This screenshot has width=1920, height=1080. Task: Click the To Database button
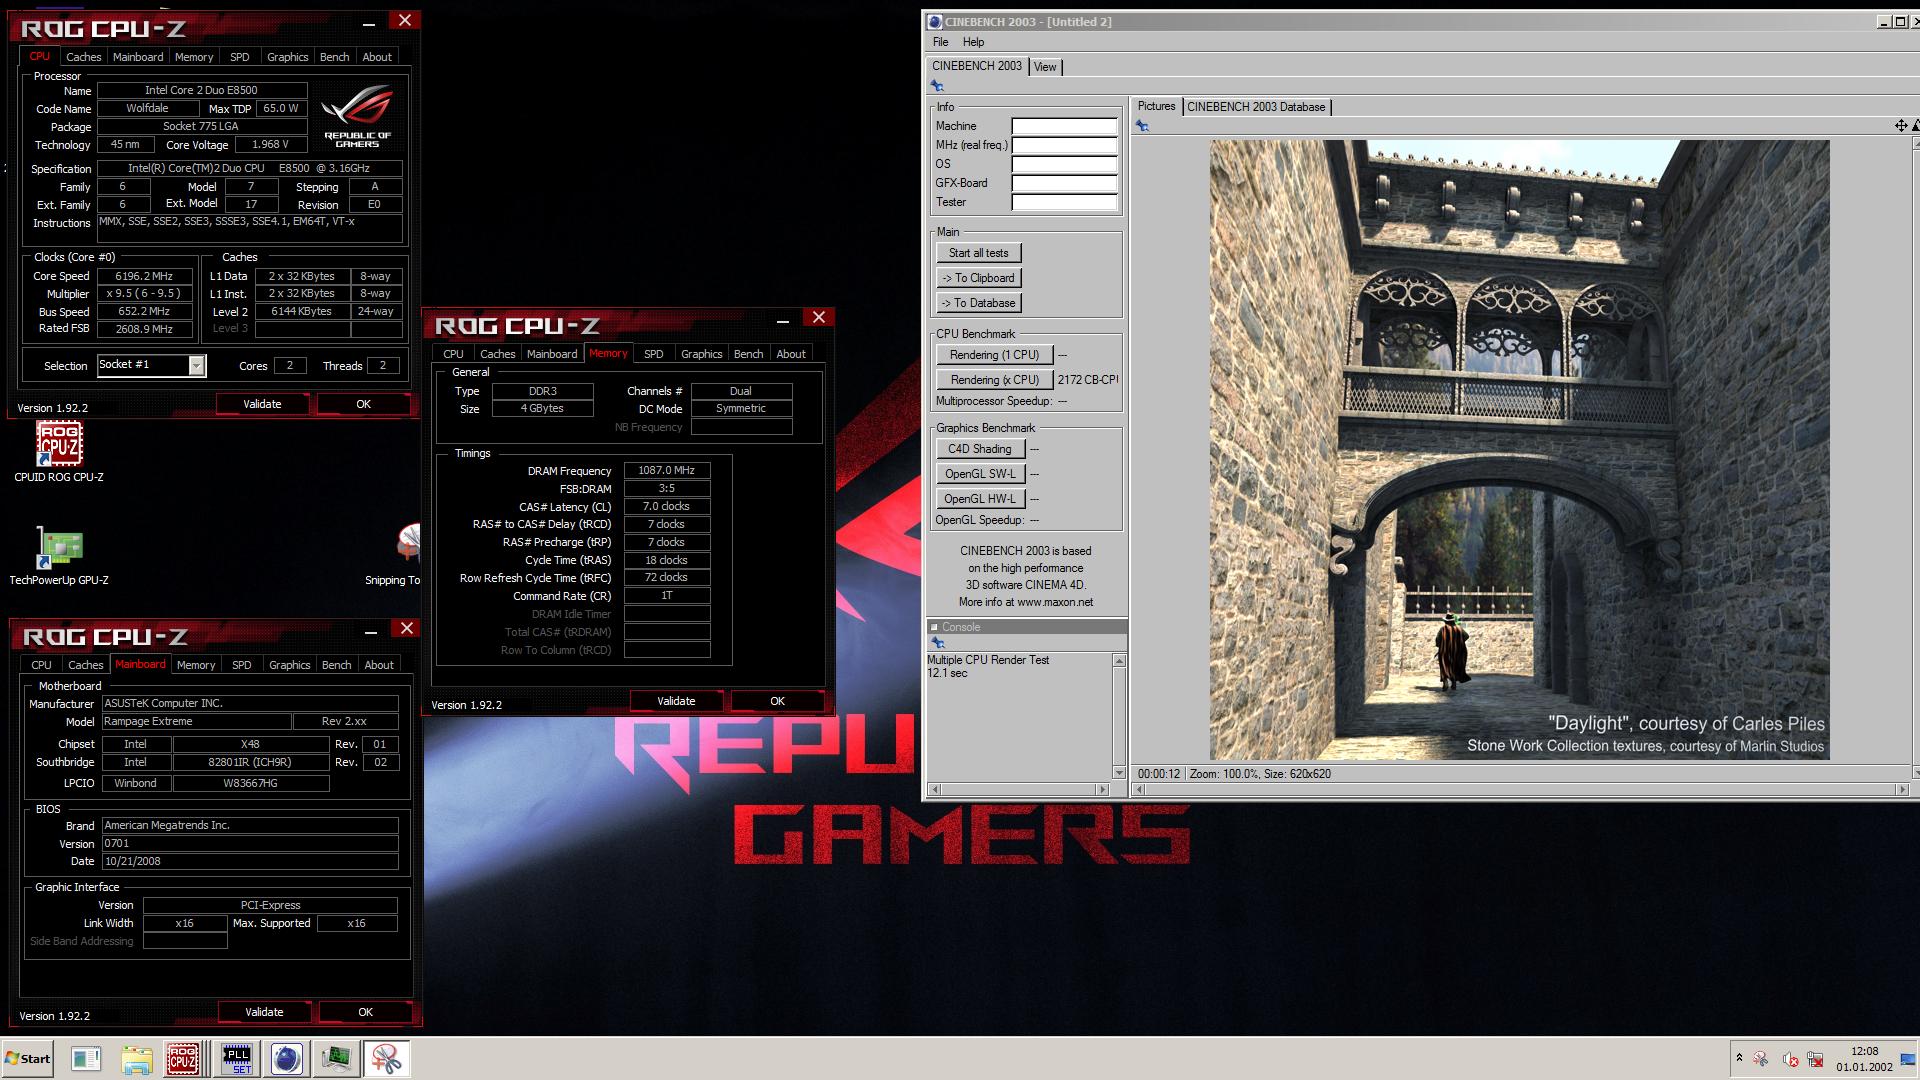[978, 303]
